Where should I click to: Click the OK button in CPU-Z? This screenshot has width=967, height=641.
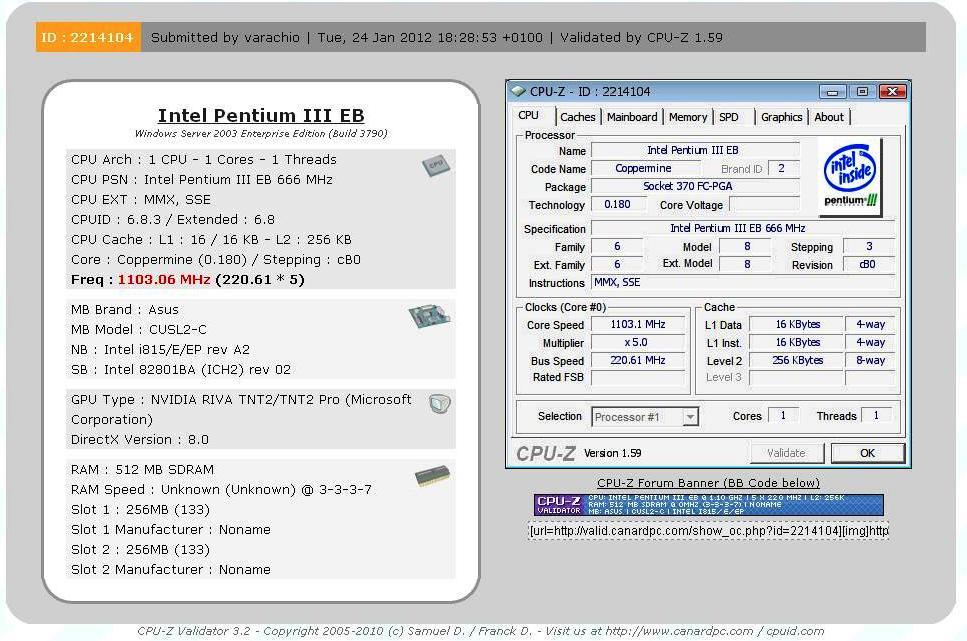click(x=867, y=453)
